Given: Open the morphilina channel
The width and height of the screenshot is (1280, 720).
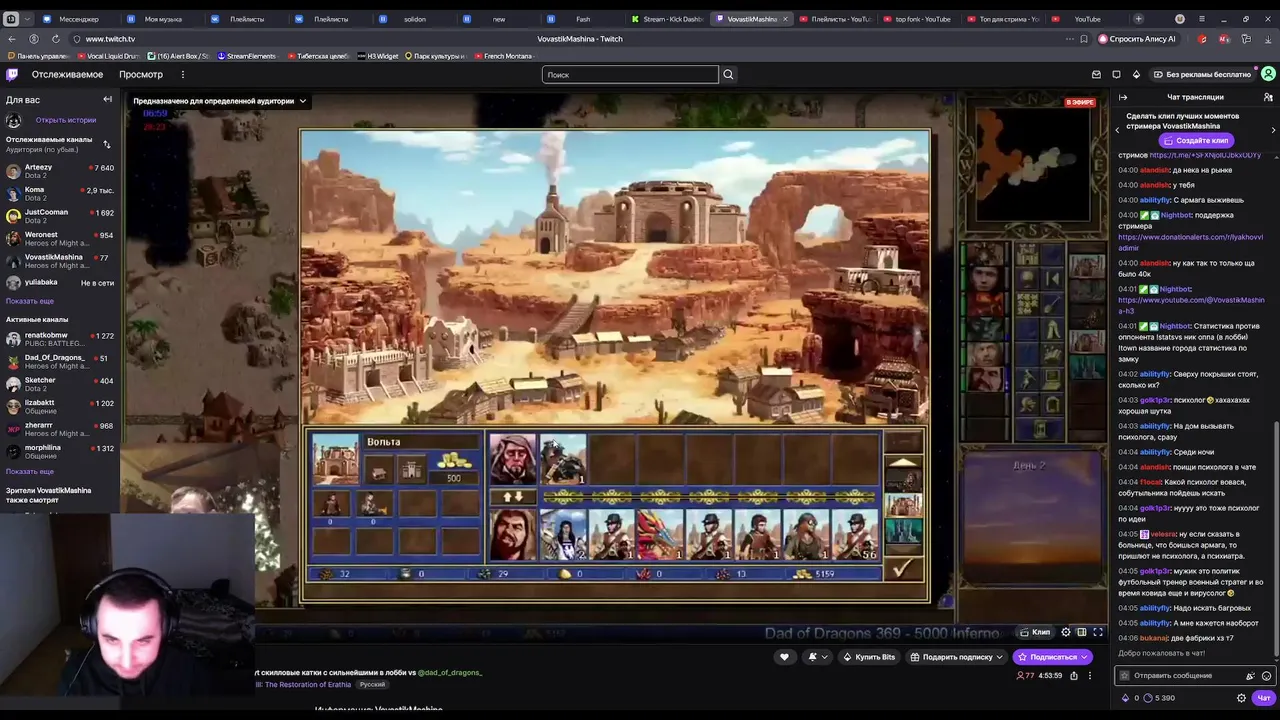Looking at the screenshot, I should [60, 451].
